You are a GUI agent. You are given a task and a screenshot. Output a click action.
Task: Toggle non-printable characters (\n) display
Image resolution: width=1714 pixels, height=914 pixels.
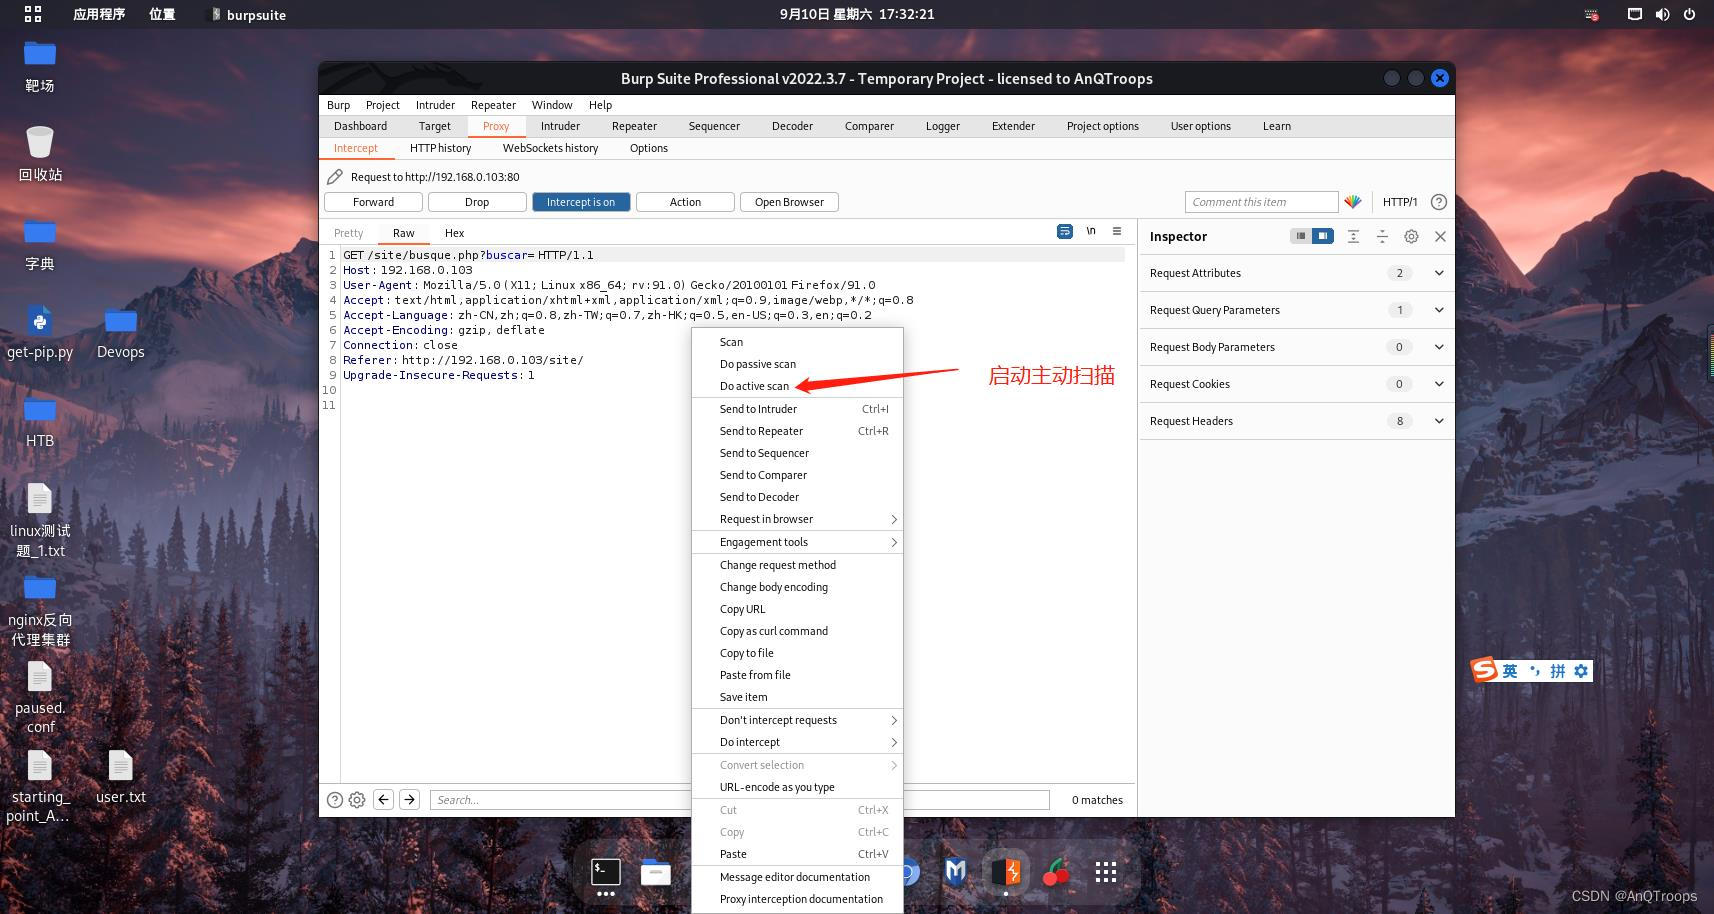(1091, 231)
